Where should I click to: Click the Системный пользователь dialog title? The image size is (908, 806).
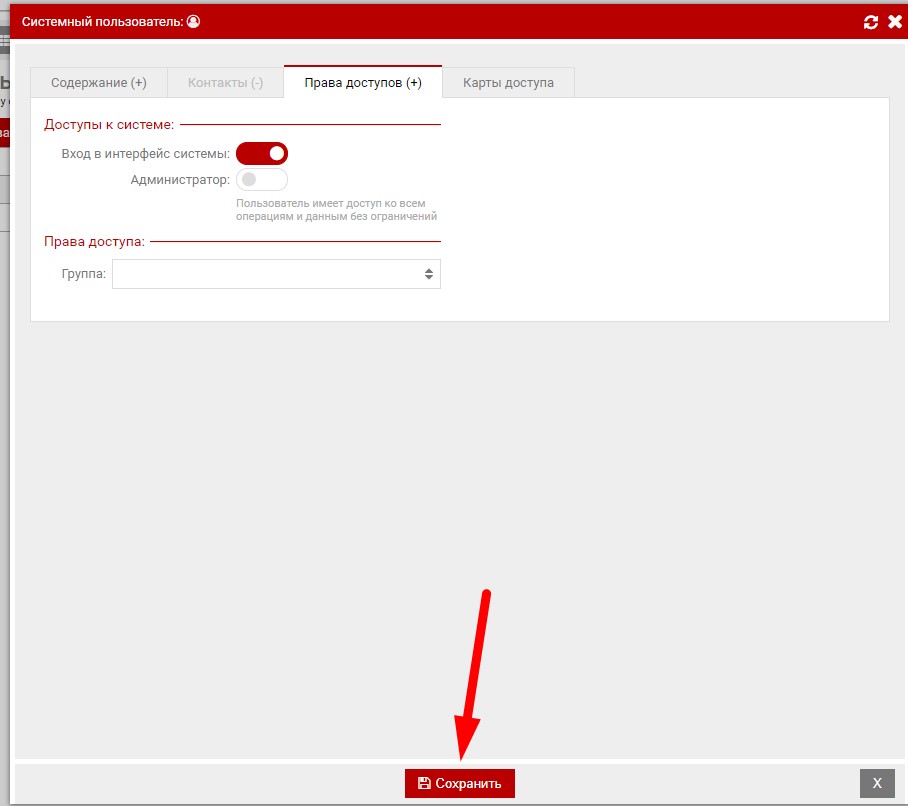click(103, 21)
